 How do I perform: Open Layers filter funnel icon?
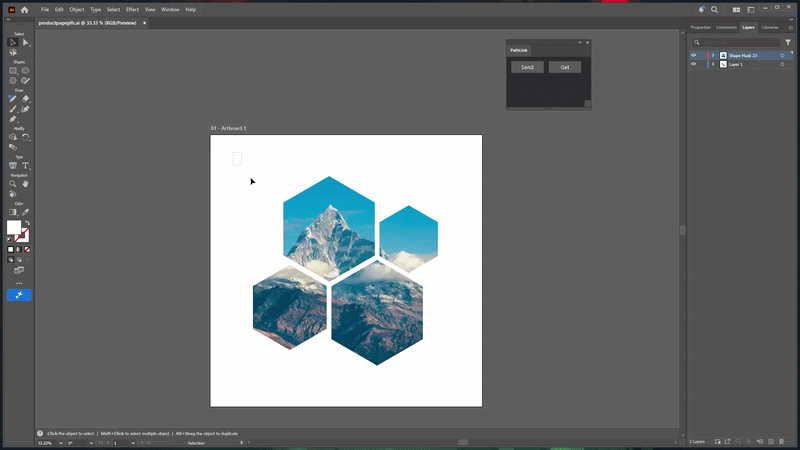pyautogui.click(x=788, y=42)
